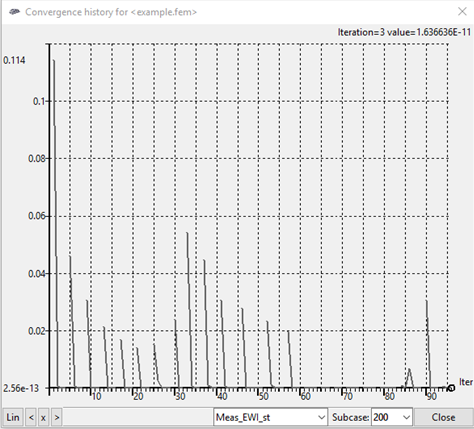Step to next iteration with the > button
The height and width of the screenshot is (429, 474).
57,417
